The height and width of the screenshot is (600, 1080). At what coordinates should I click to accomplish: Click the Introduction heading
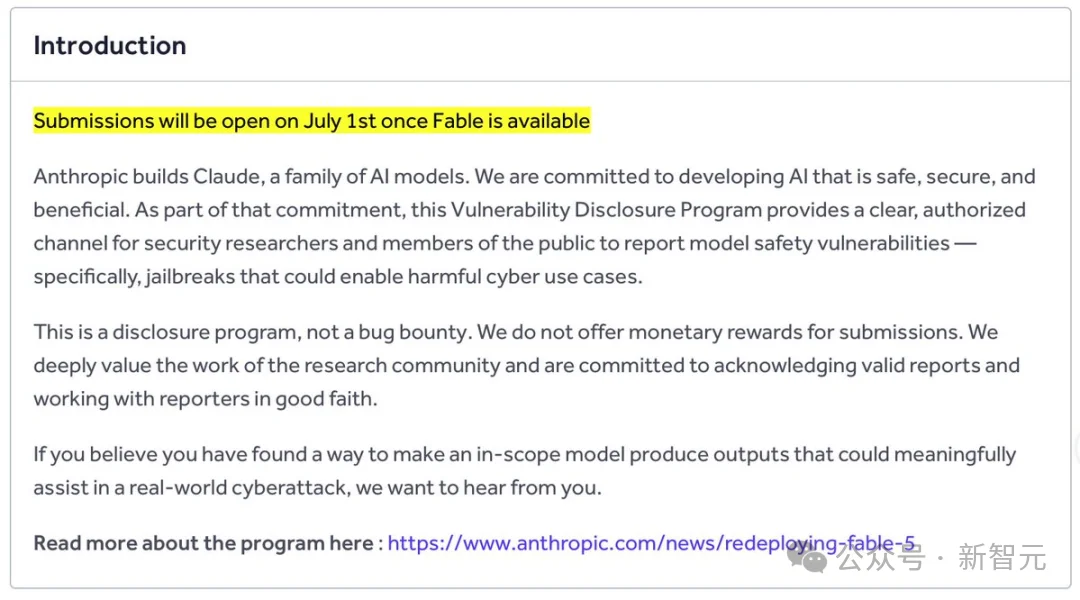coord(110,45)
